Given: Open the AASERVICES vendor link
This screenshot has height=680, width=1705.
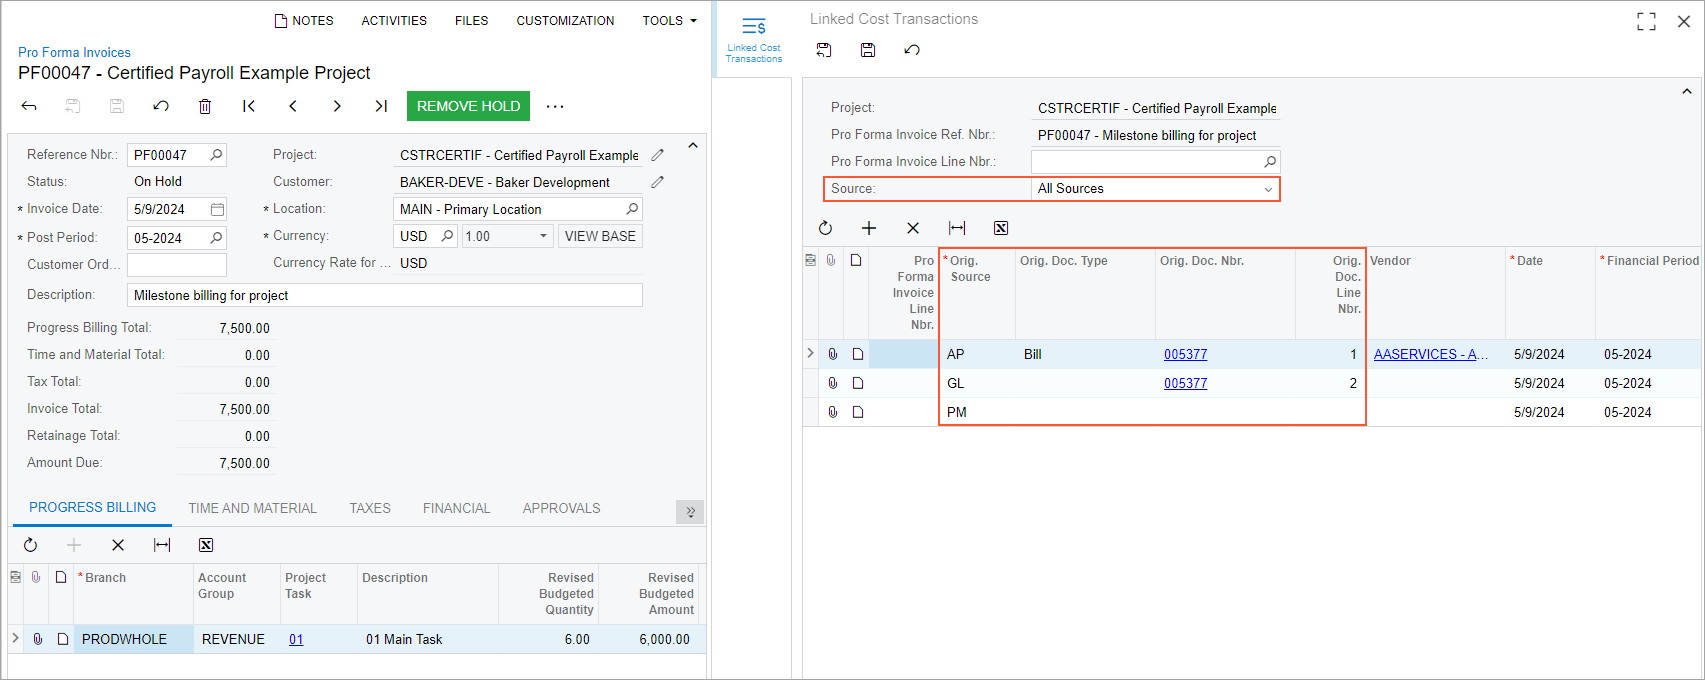Looking at the screenshot, I should click(x=1430, y=354).
